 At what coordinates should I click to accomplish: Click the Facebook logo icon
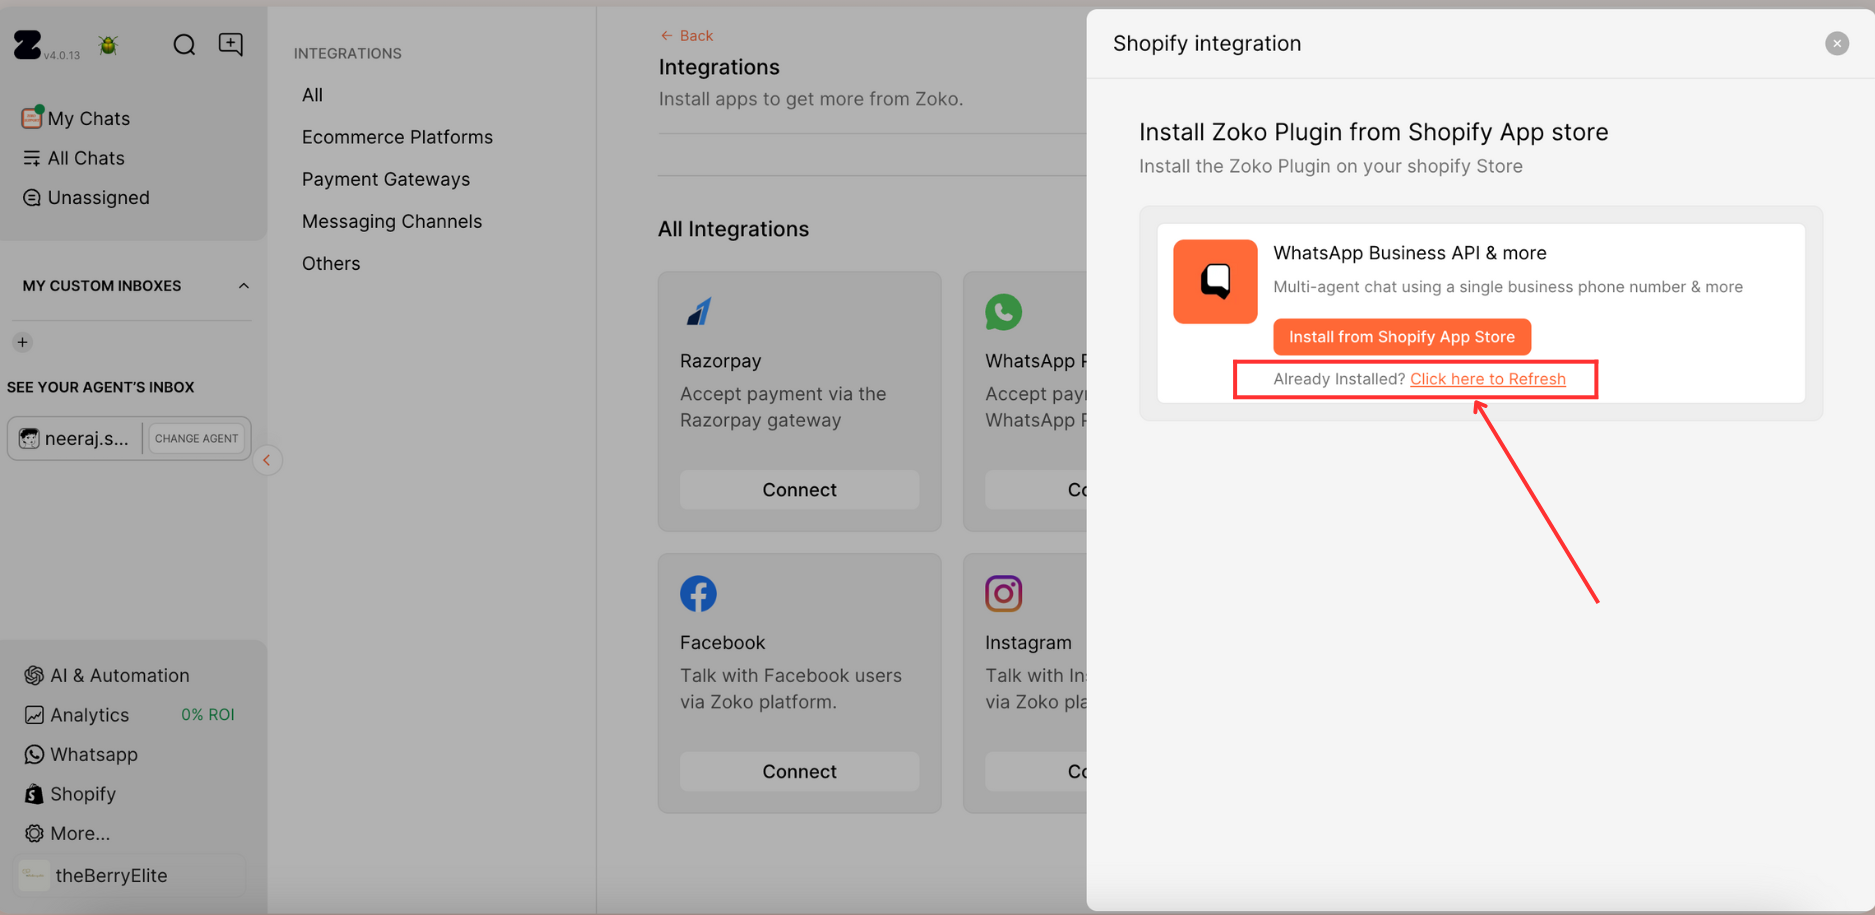[x=698, y=594]
